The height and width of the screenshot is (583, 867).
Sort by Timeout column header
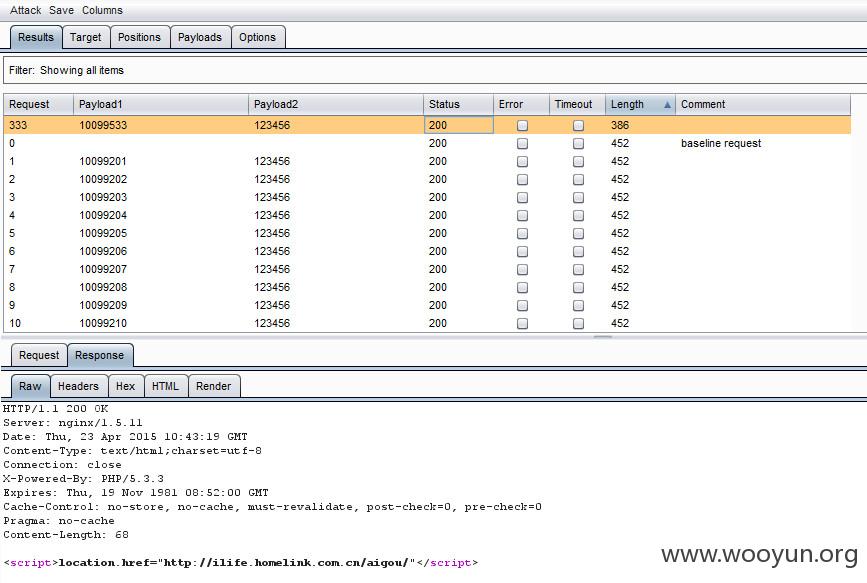[577, 104]
